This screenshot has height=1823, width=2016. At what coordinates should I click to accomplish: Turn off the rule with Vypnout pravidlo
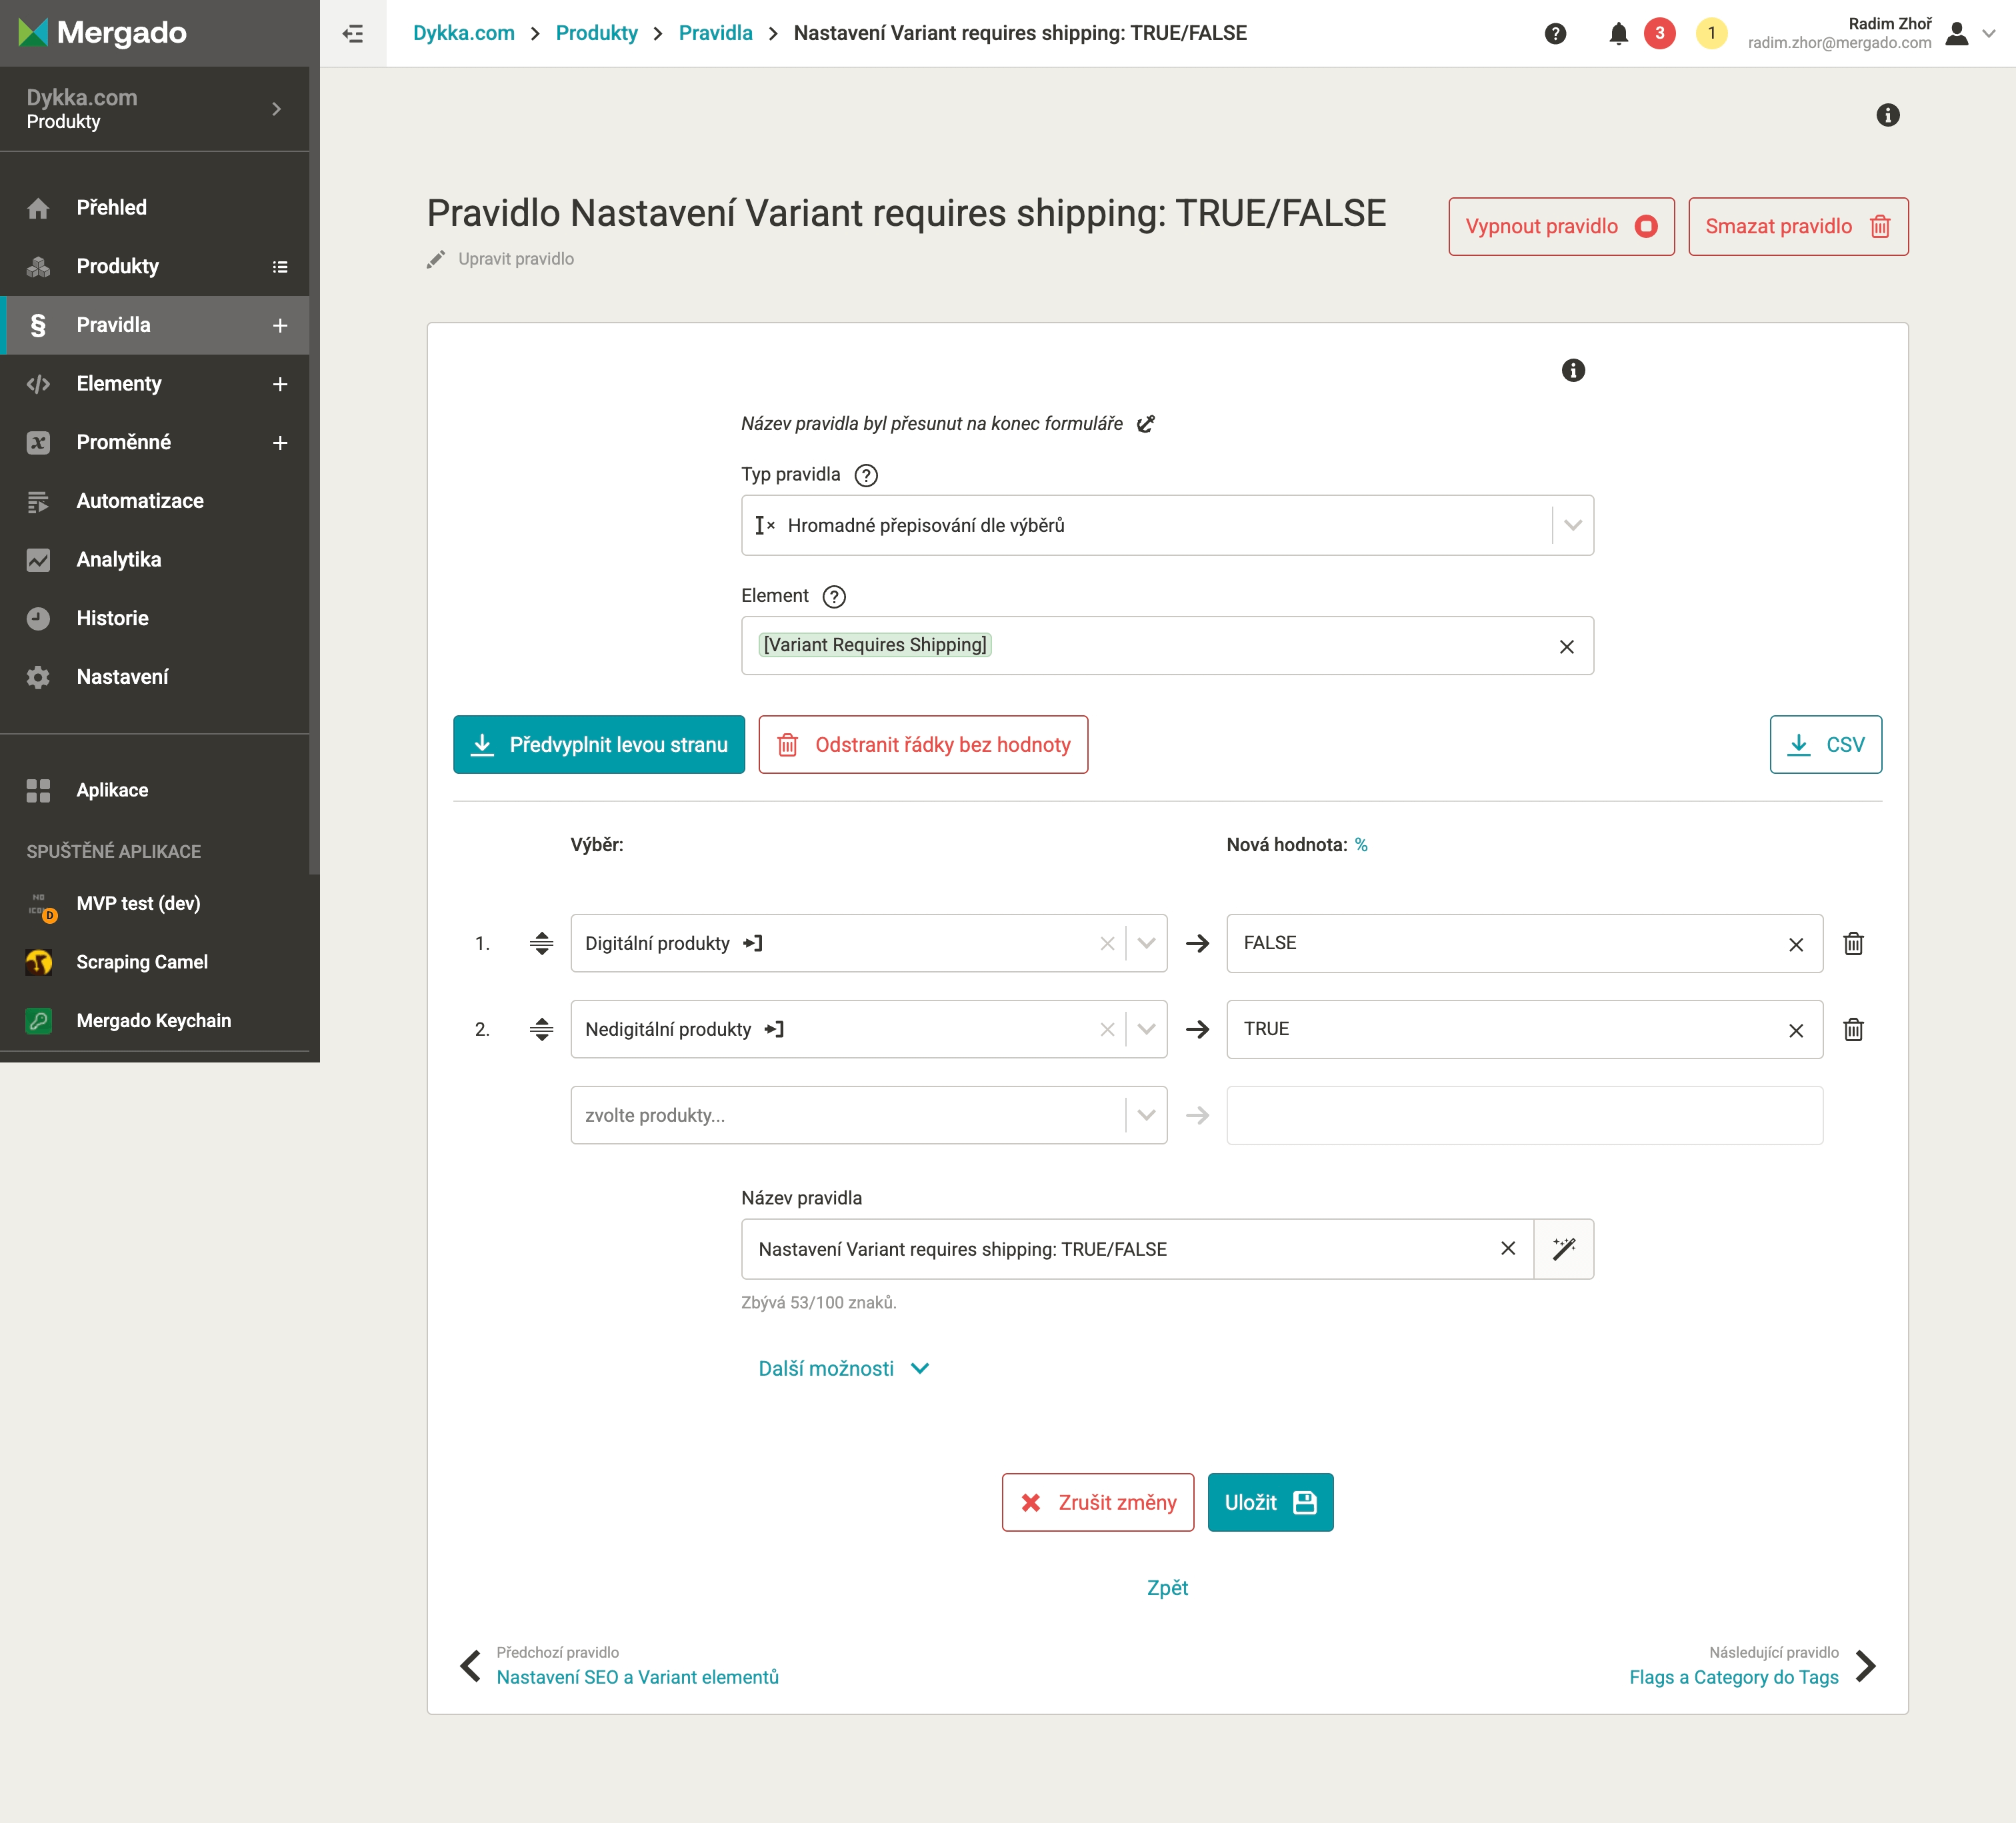pos(1560,227)
